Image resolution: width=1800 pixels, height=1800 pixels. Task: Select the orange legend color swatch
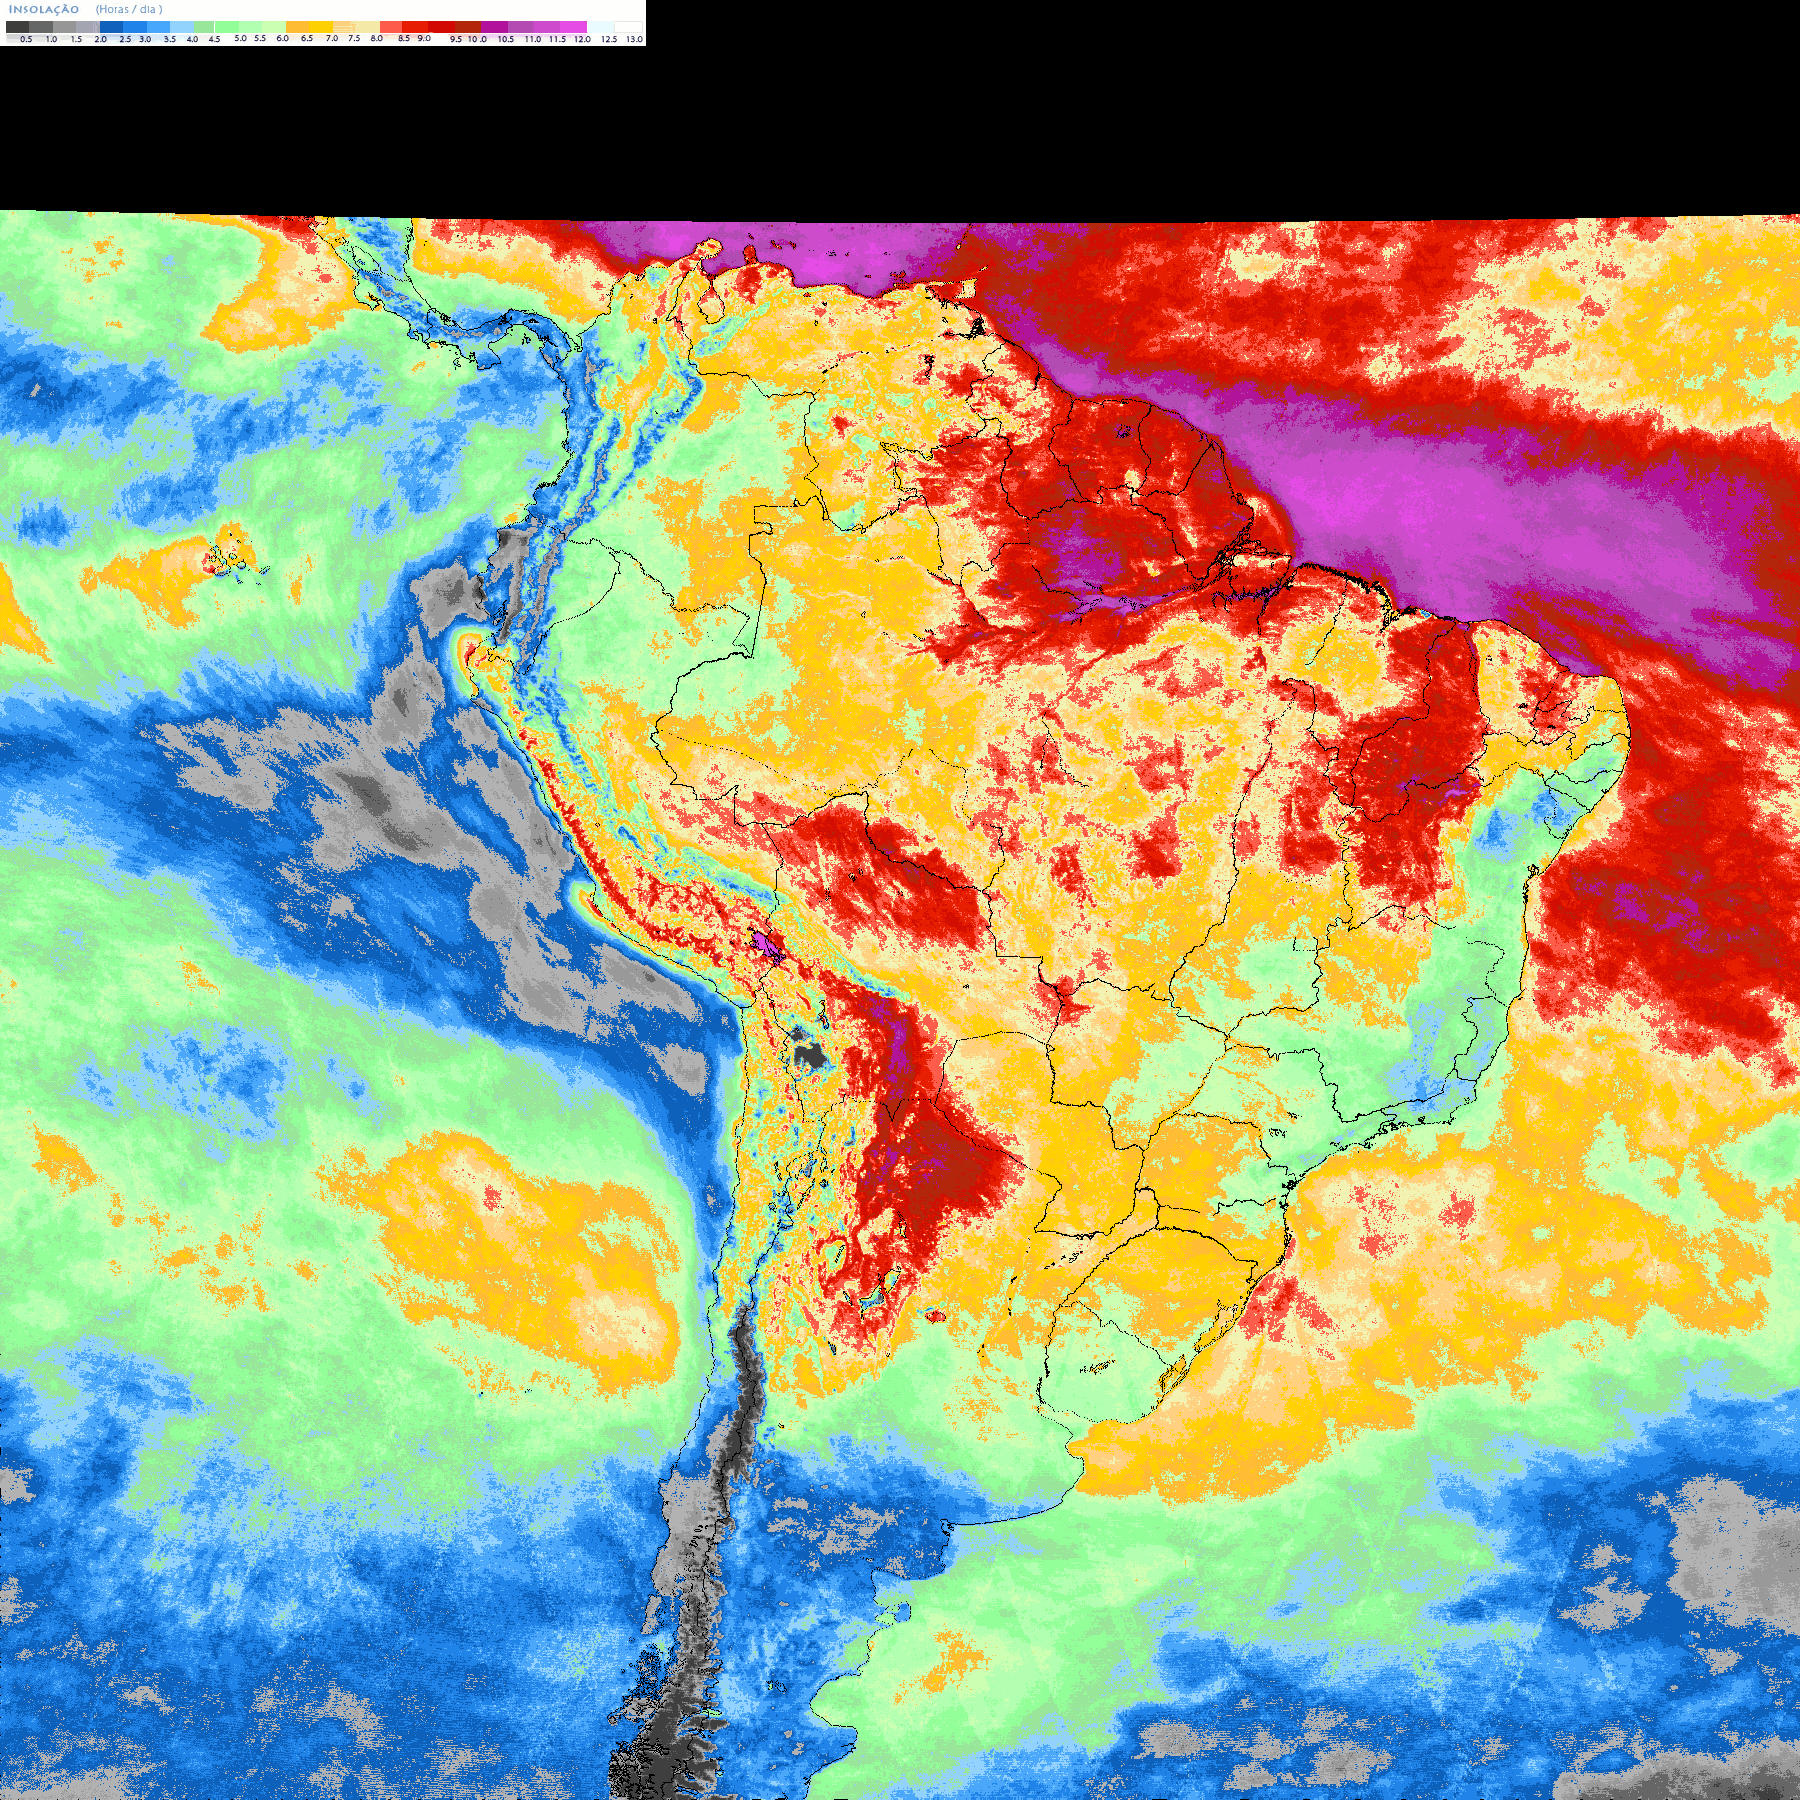(x=297, y=27)
